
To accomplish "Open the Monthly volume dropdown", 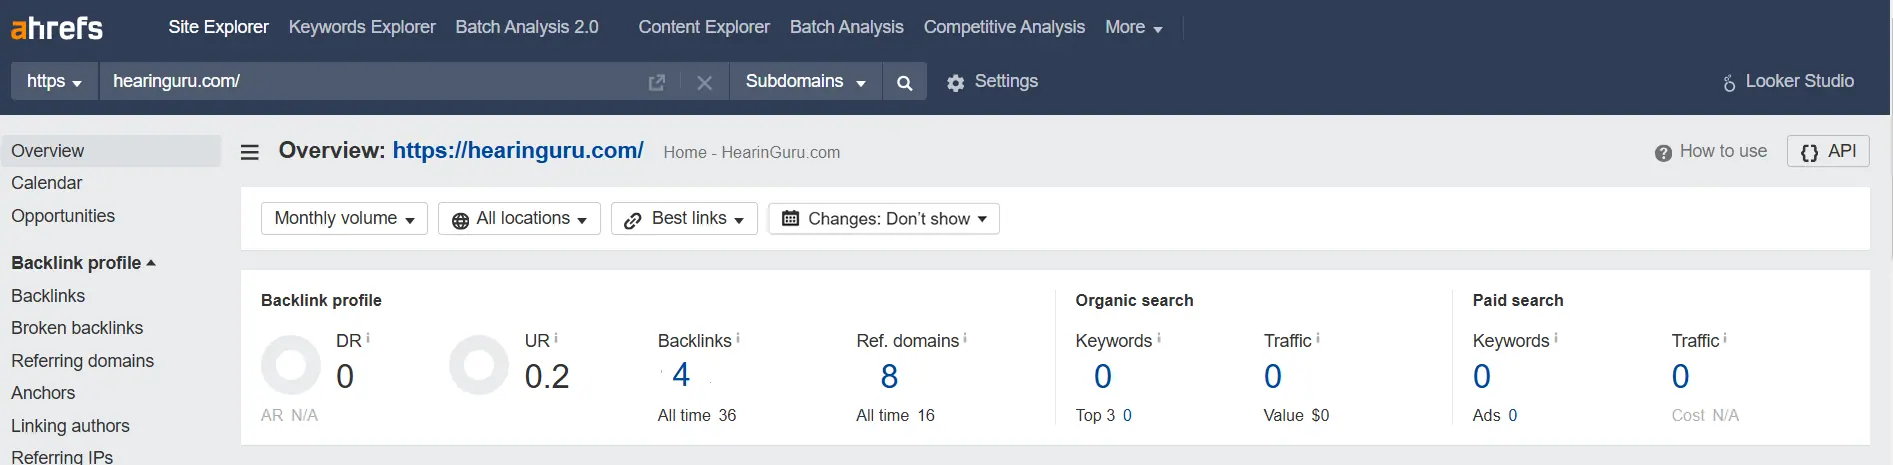I will pos(344,218).
